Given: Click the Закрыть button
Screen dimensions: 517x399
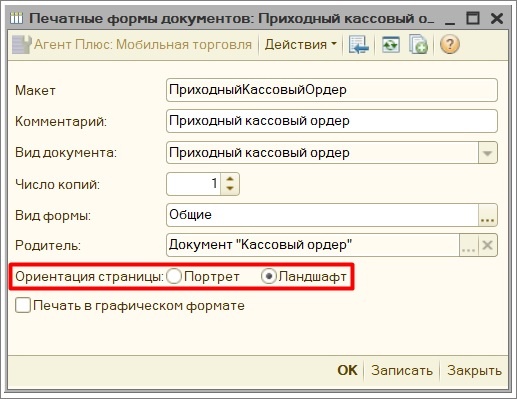Looking at the screenshot, I should tap(474, 370).
